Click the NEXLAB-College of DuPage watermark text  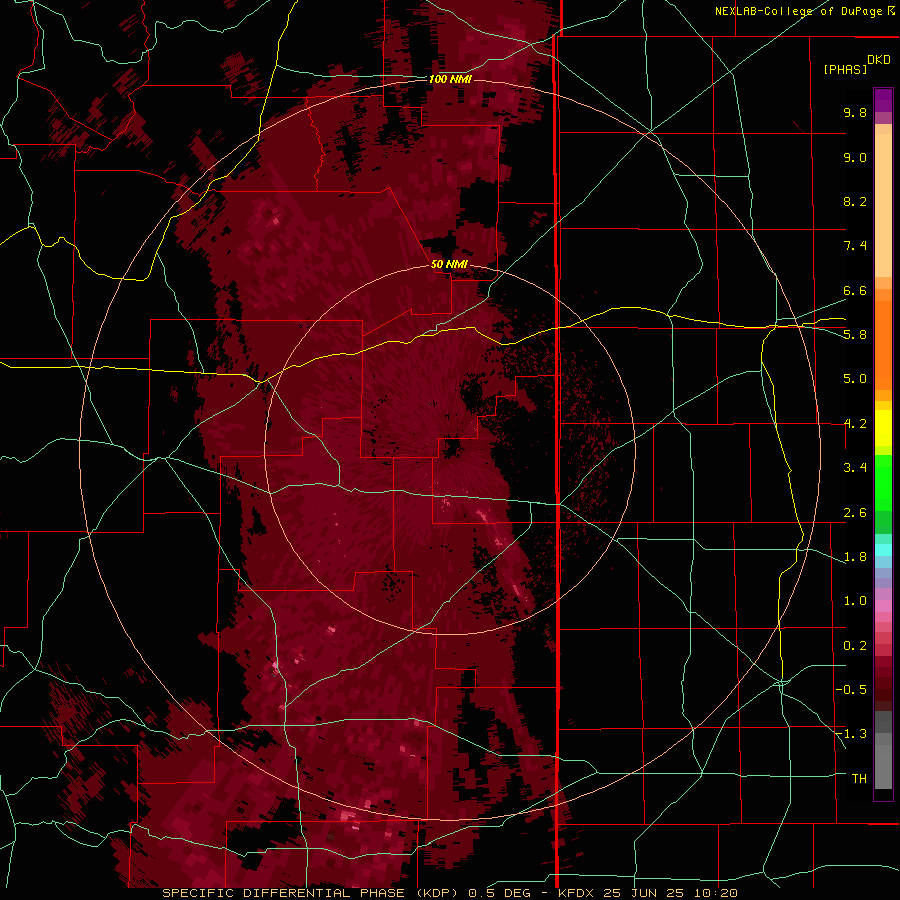805,11
